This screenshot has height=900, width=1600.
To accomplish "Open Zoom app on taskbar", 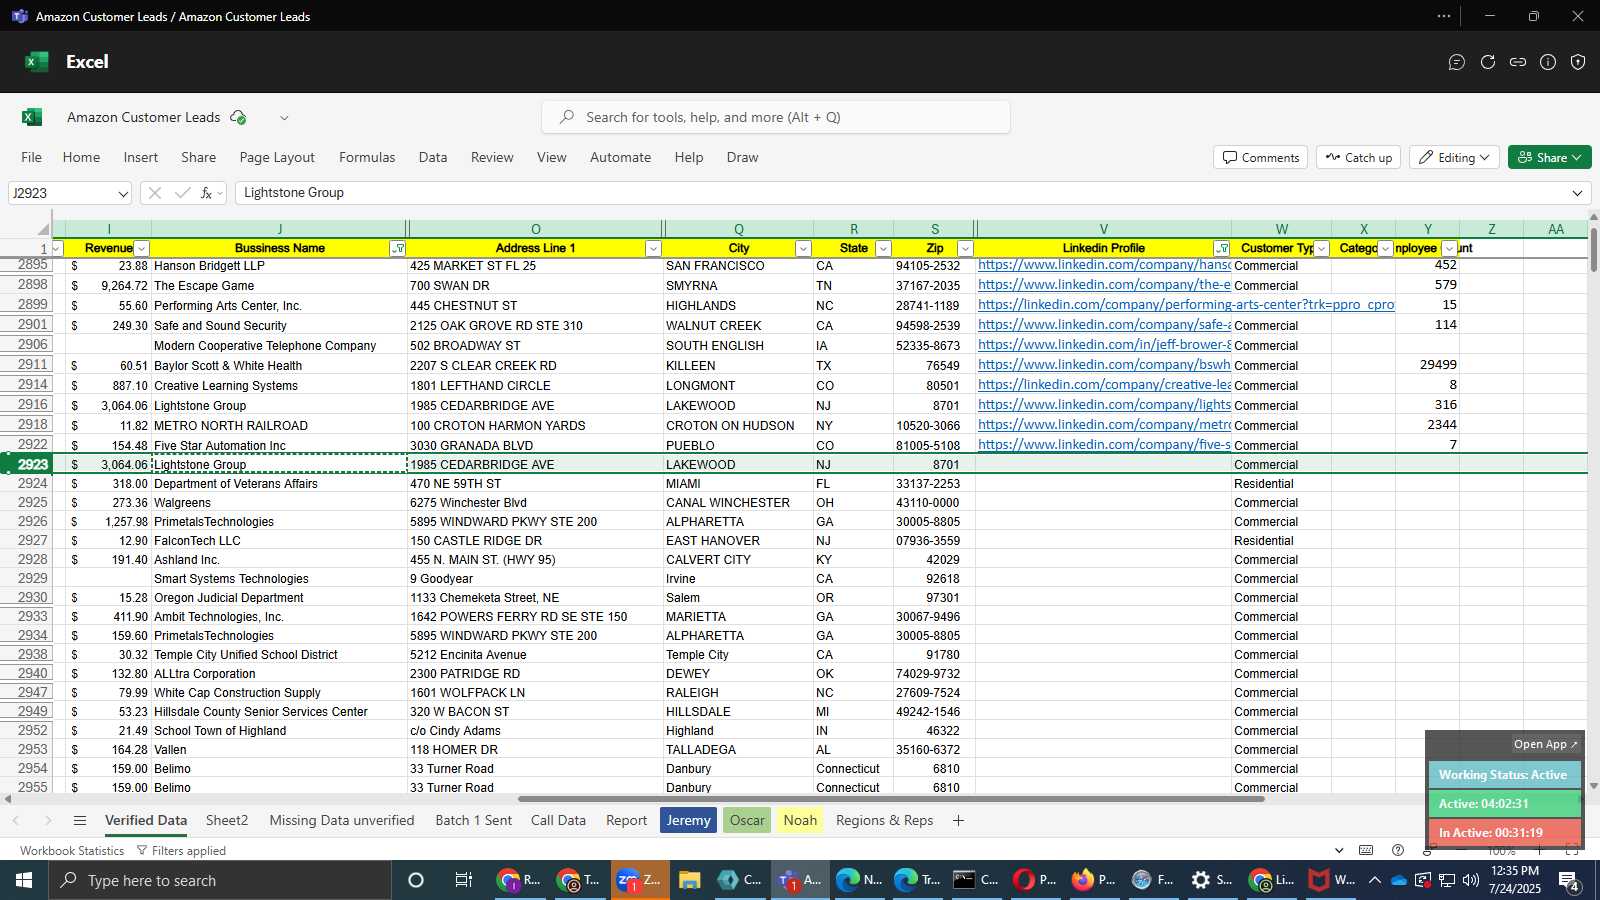I will click(639, 880).
